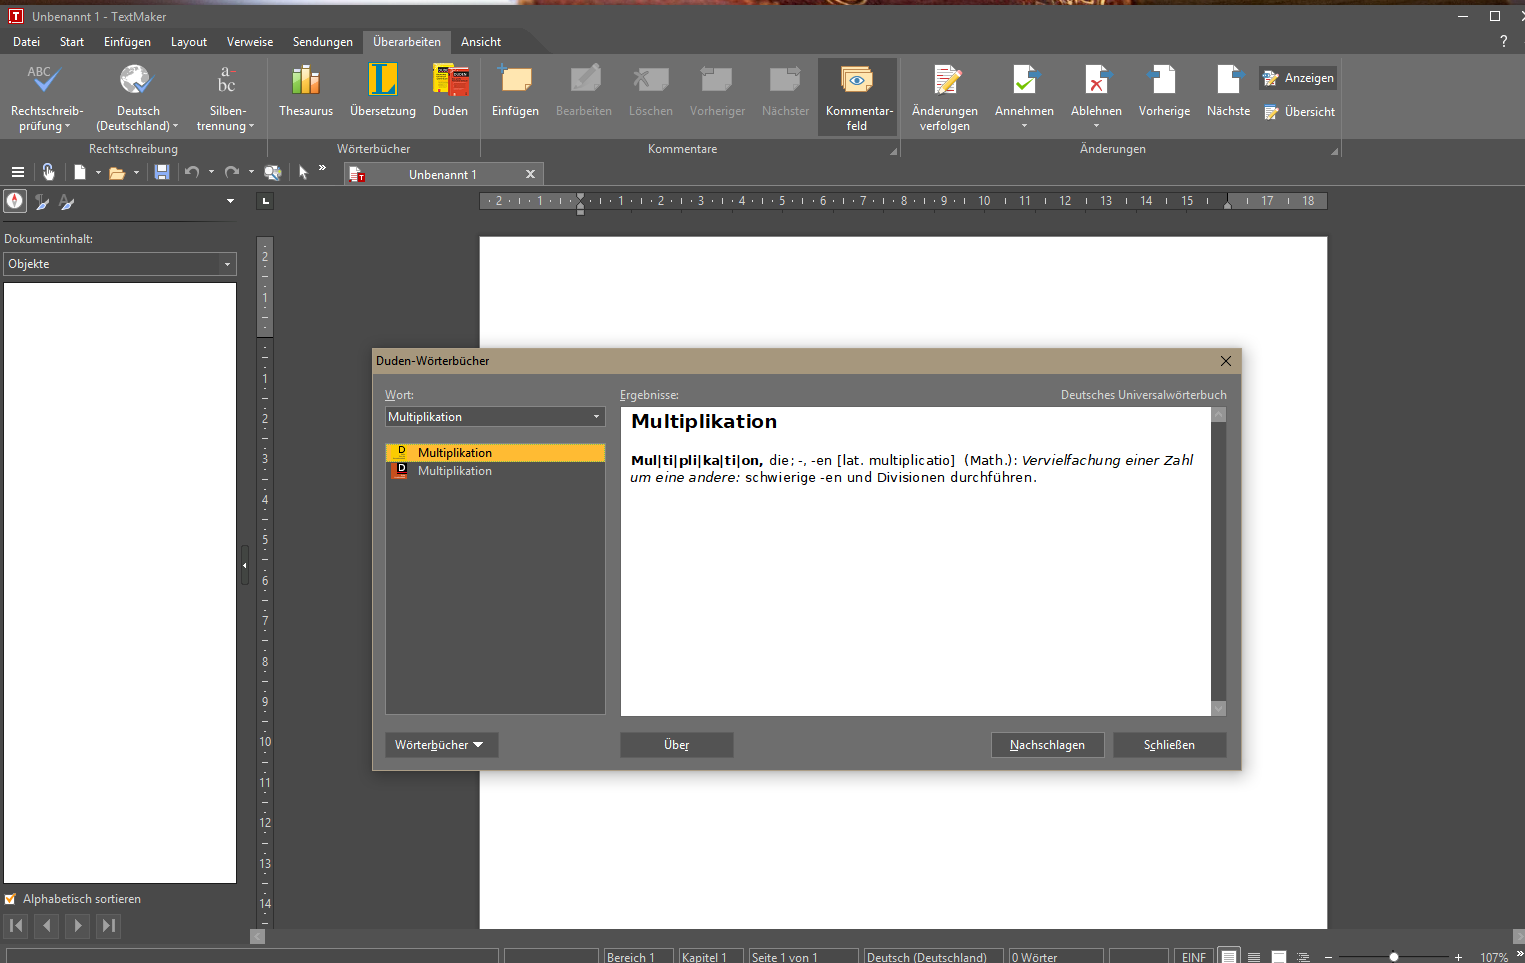Image resolution: width=1525 pixels, height=963 pixels.
Task: Click the Über button in Duden dialog
Action: [x=677, y=745]
